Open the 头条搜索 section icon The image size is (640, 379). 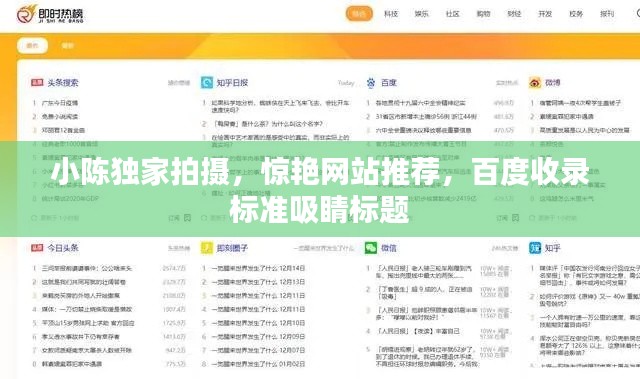[x=37, y=83]
